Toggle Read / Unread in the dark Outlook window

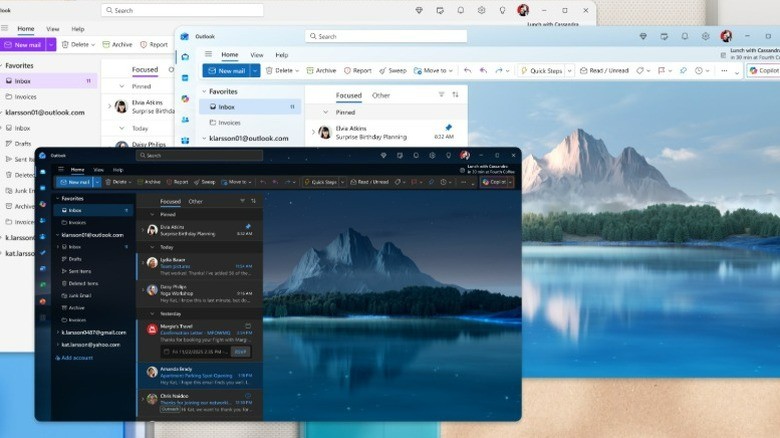pos(372,182)
